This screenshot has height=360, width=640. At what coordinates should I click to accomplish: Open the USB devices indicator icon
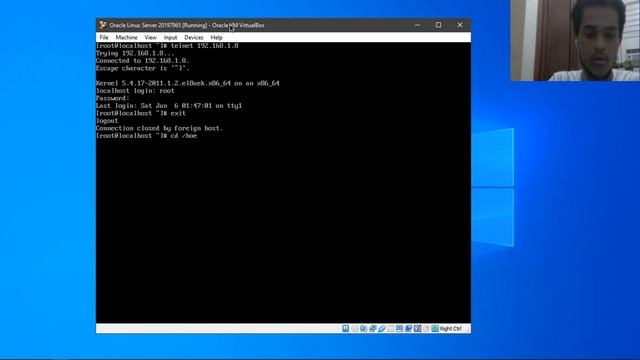click(382, 329)
